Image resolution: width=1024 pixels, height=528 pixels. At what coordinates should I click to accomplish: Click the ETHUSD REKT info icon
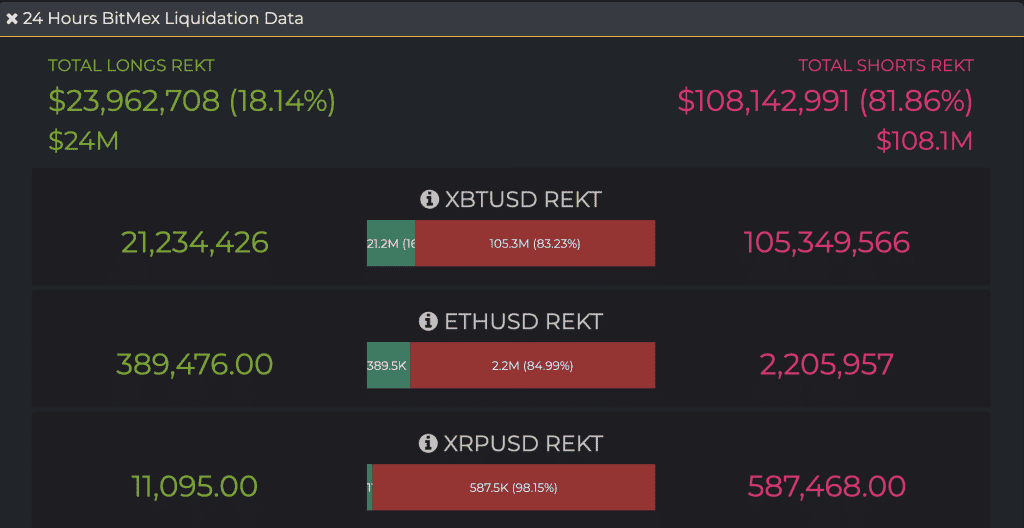428,321
